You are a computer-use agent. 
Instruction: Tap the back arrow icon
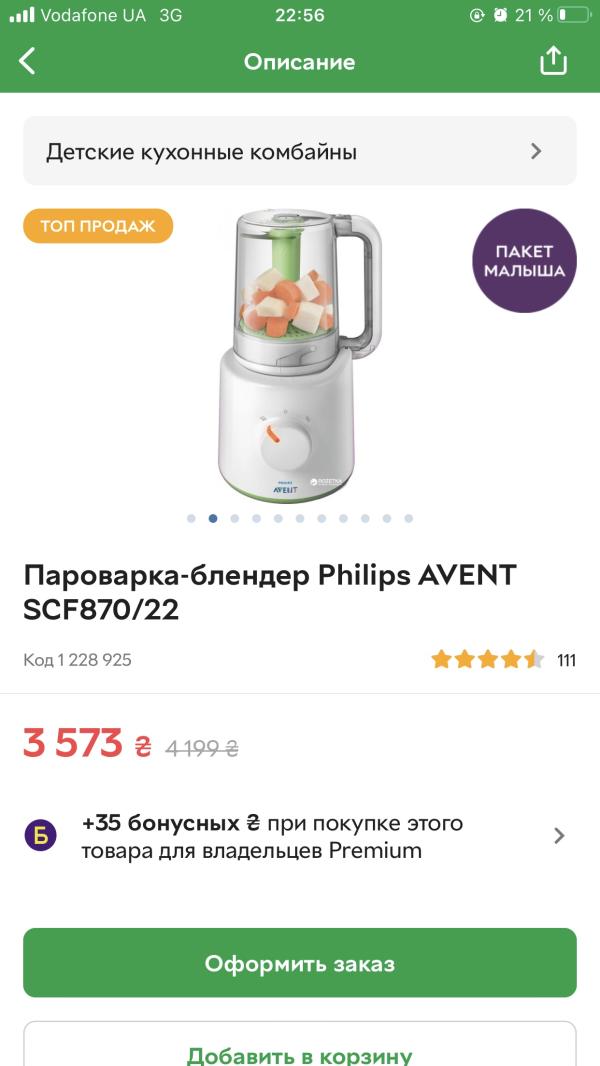(27, 61)
